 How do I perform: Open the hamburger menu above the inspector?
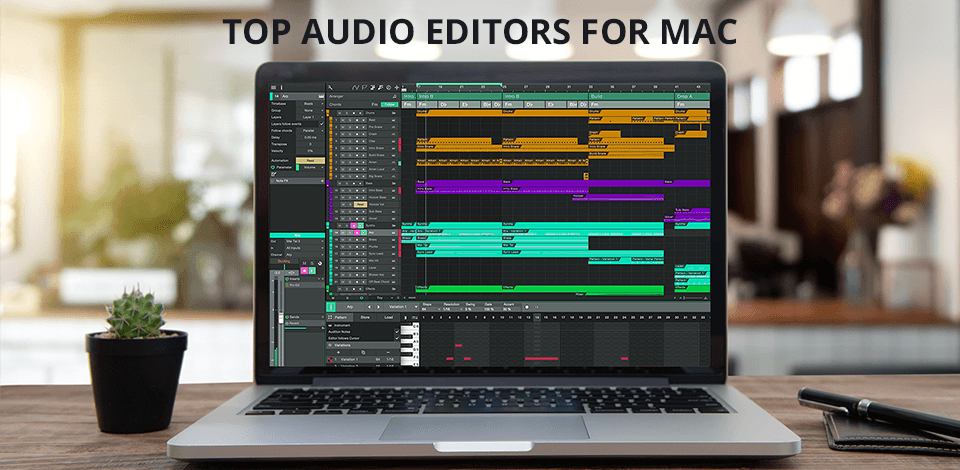click(274, 88)
